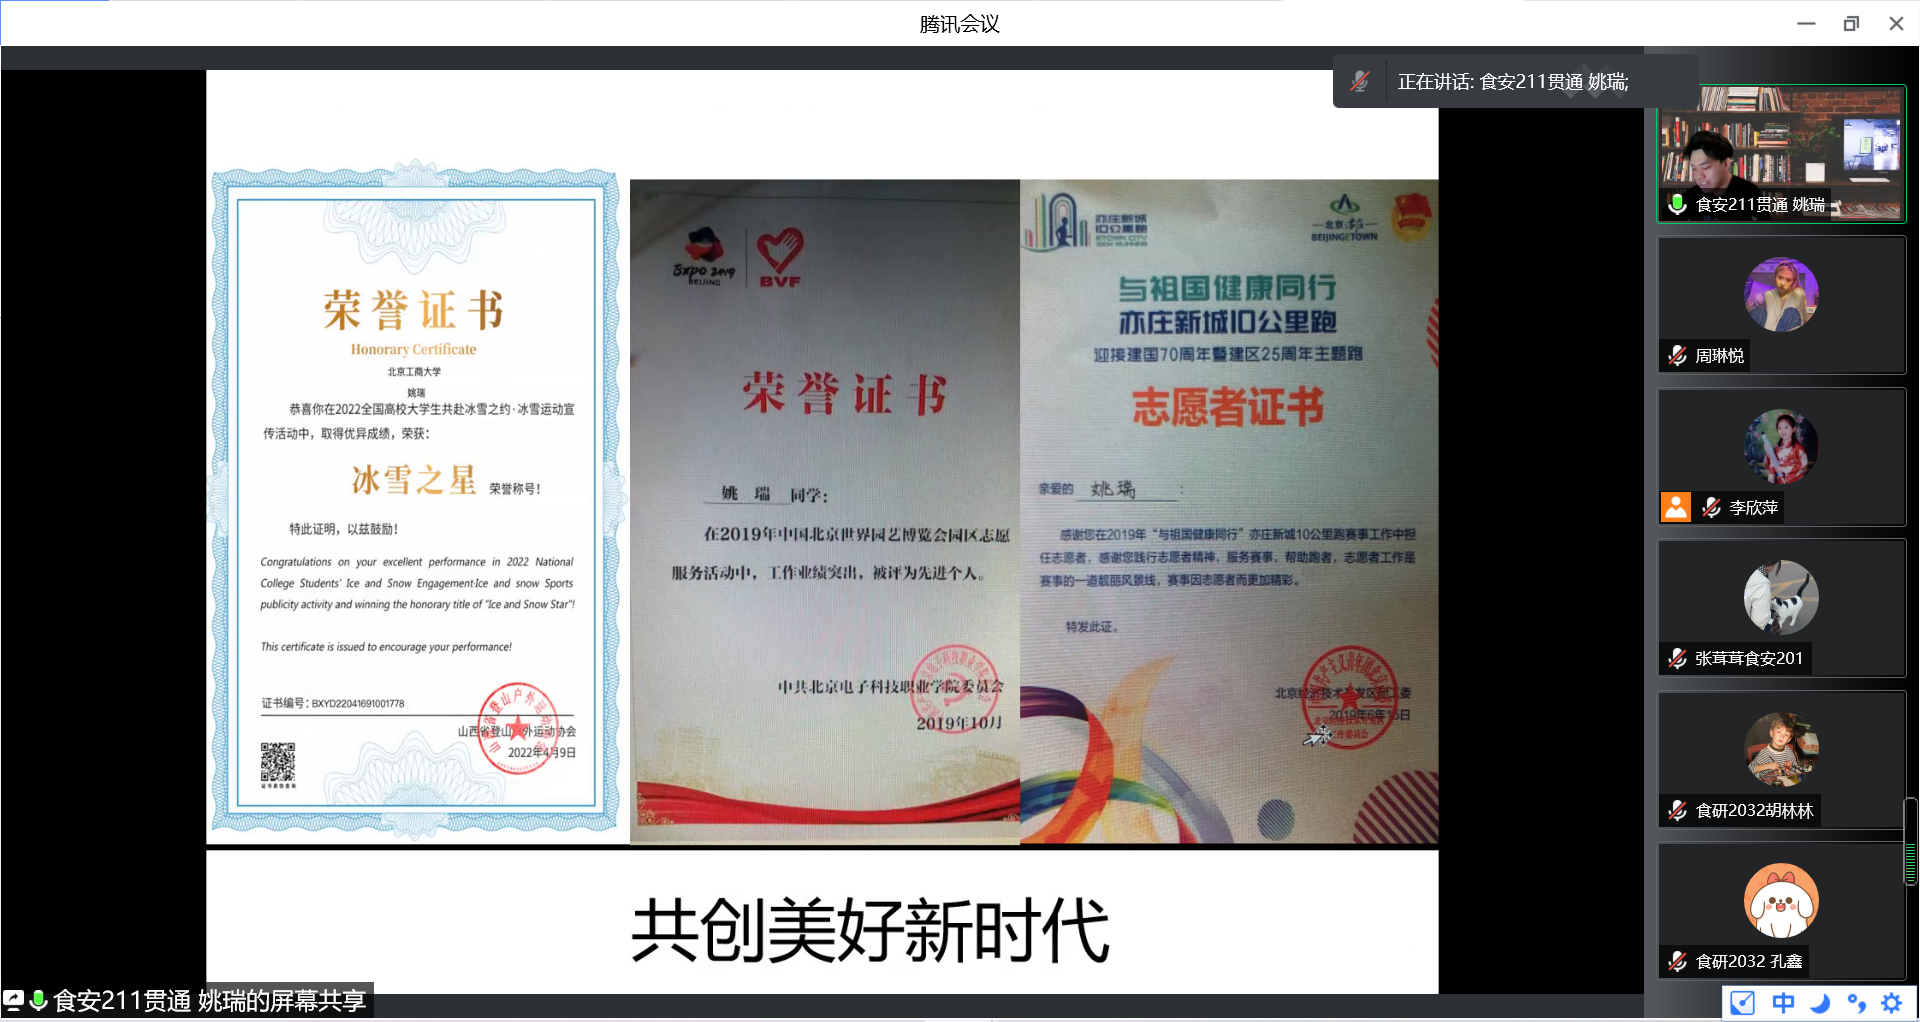Select 周琳悦's participant tile
Screen dimensions: 1920x1022
click(1781, 305)
